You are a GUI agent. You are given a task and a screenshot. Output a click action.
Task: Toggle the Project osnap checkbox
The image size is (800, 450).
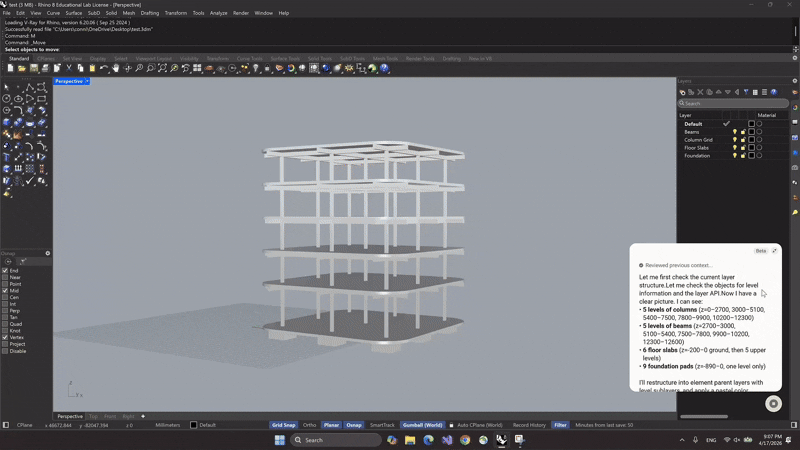(x=5, y=344)
